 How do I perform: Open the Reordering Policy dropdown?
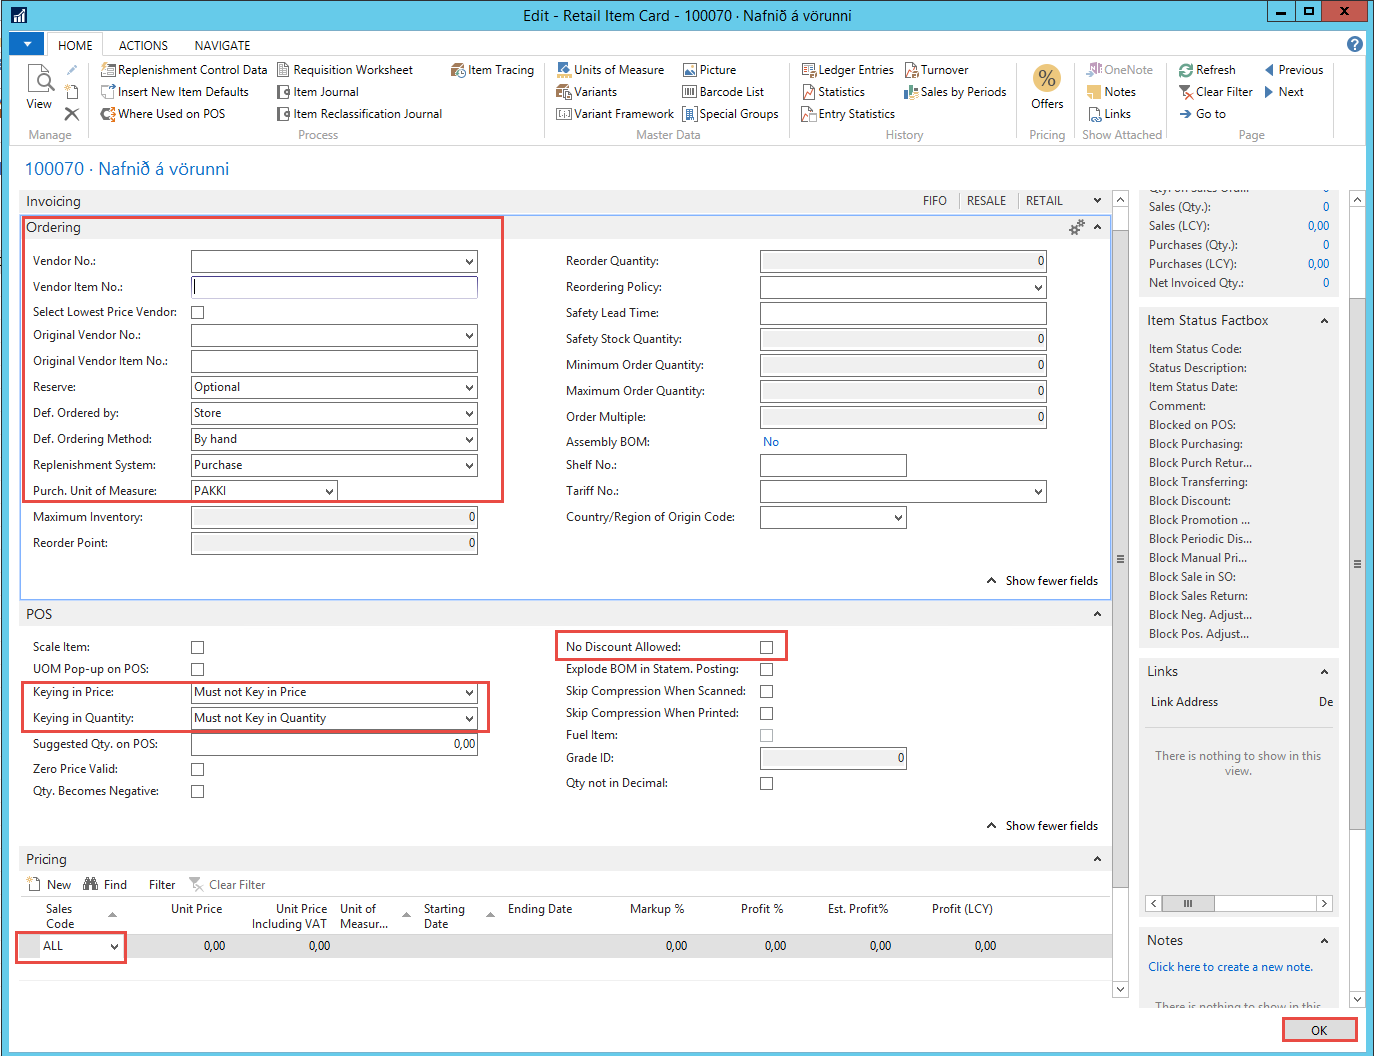1038,287
